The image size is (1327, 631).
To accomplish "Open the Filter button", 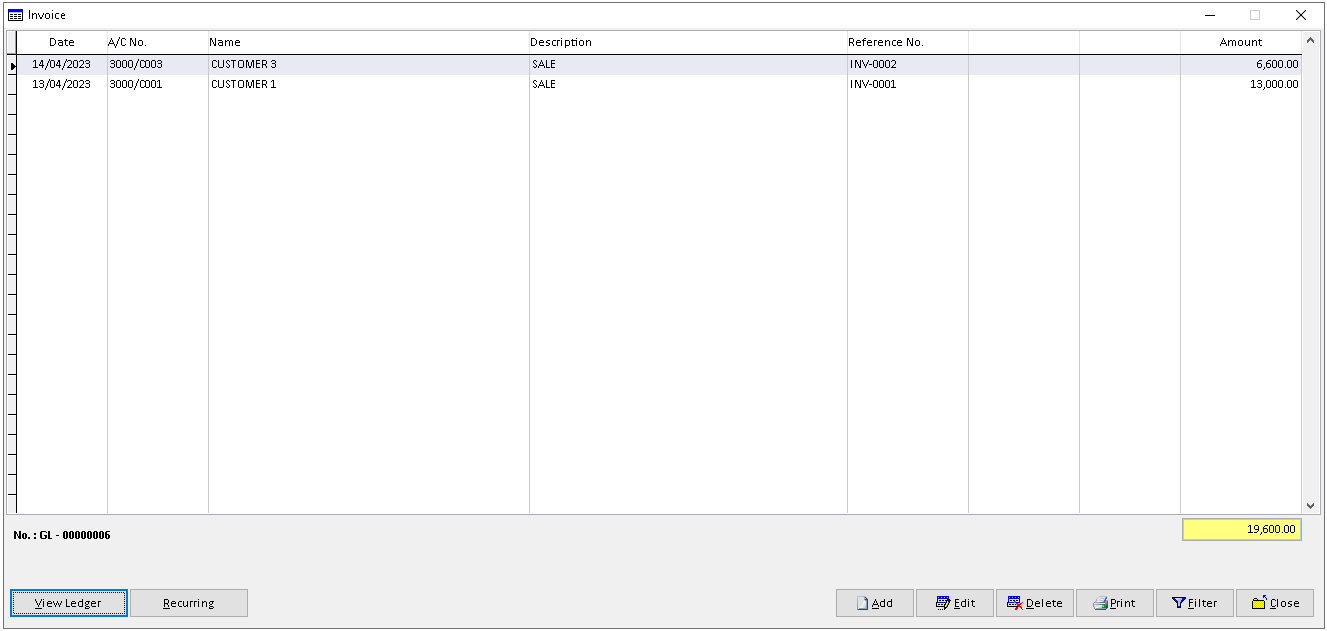I will (1195, 603).
